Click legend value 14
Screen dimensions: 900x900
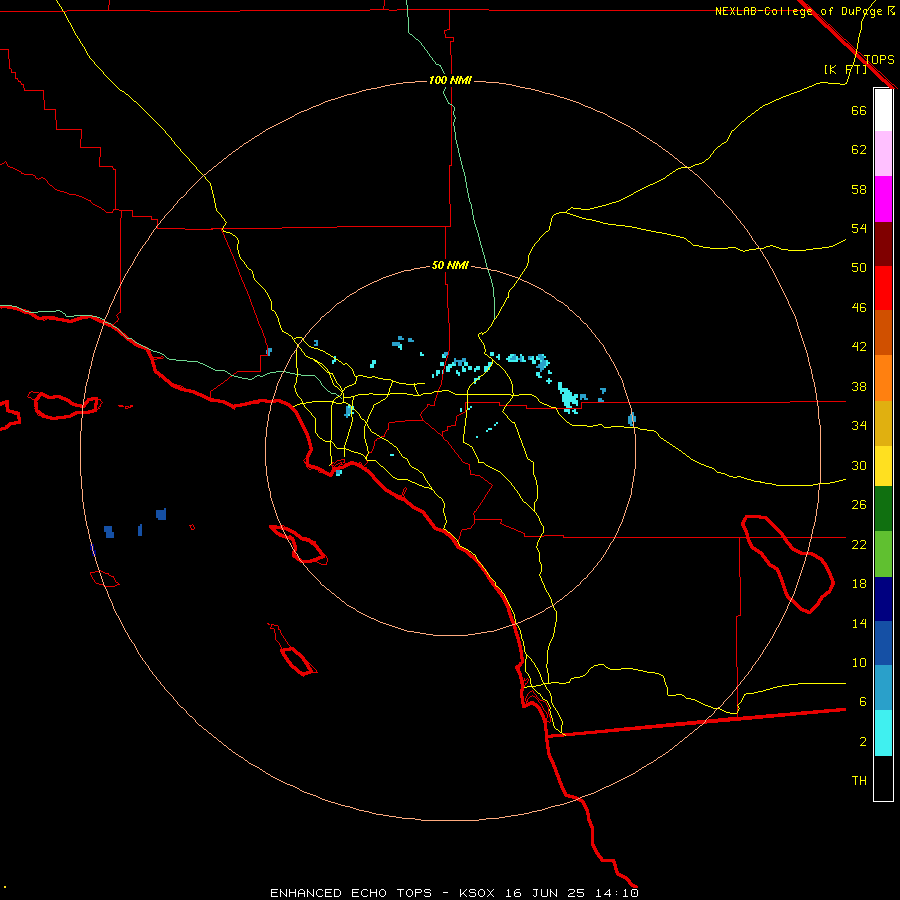click(859, 623)
